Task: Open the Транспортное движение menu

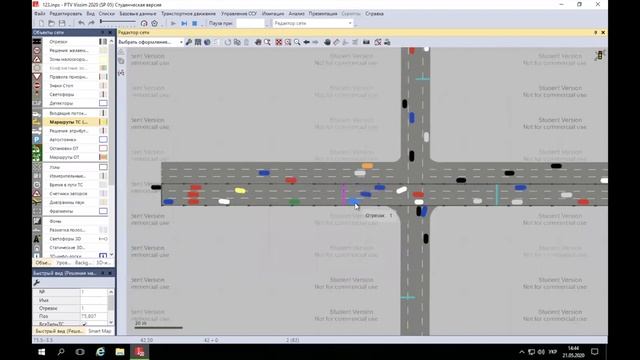Action: tap(189, 13)
